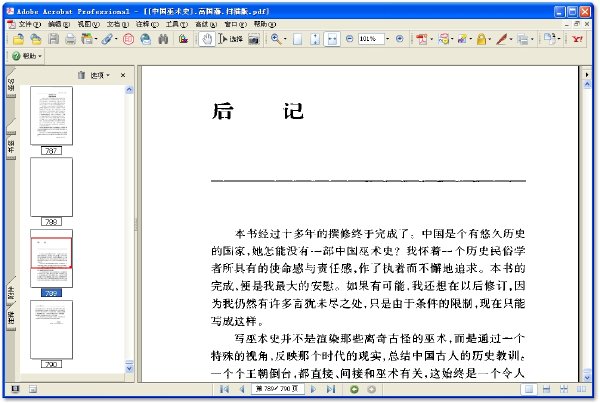600x404 pixels.
Task: Activate the text 选择 Select tool
Action: pos(231,39)
